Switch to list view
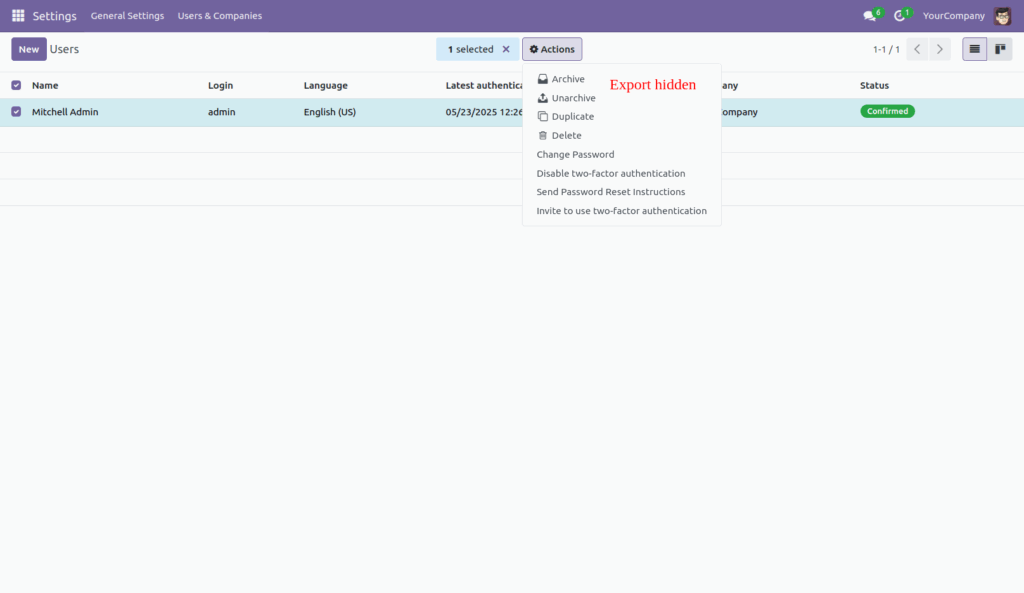Image resolution: width=1024 pixels, height=593 pixels. (x=974, y=48)
